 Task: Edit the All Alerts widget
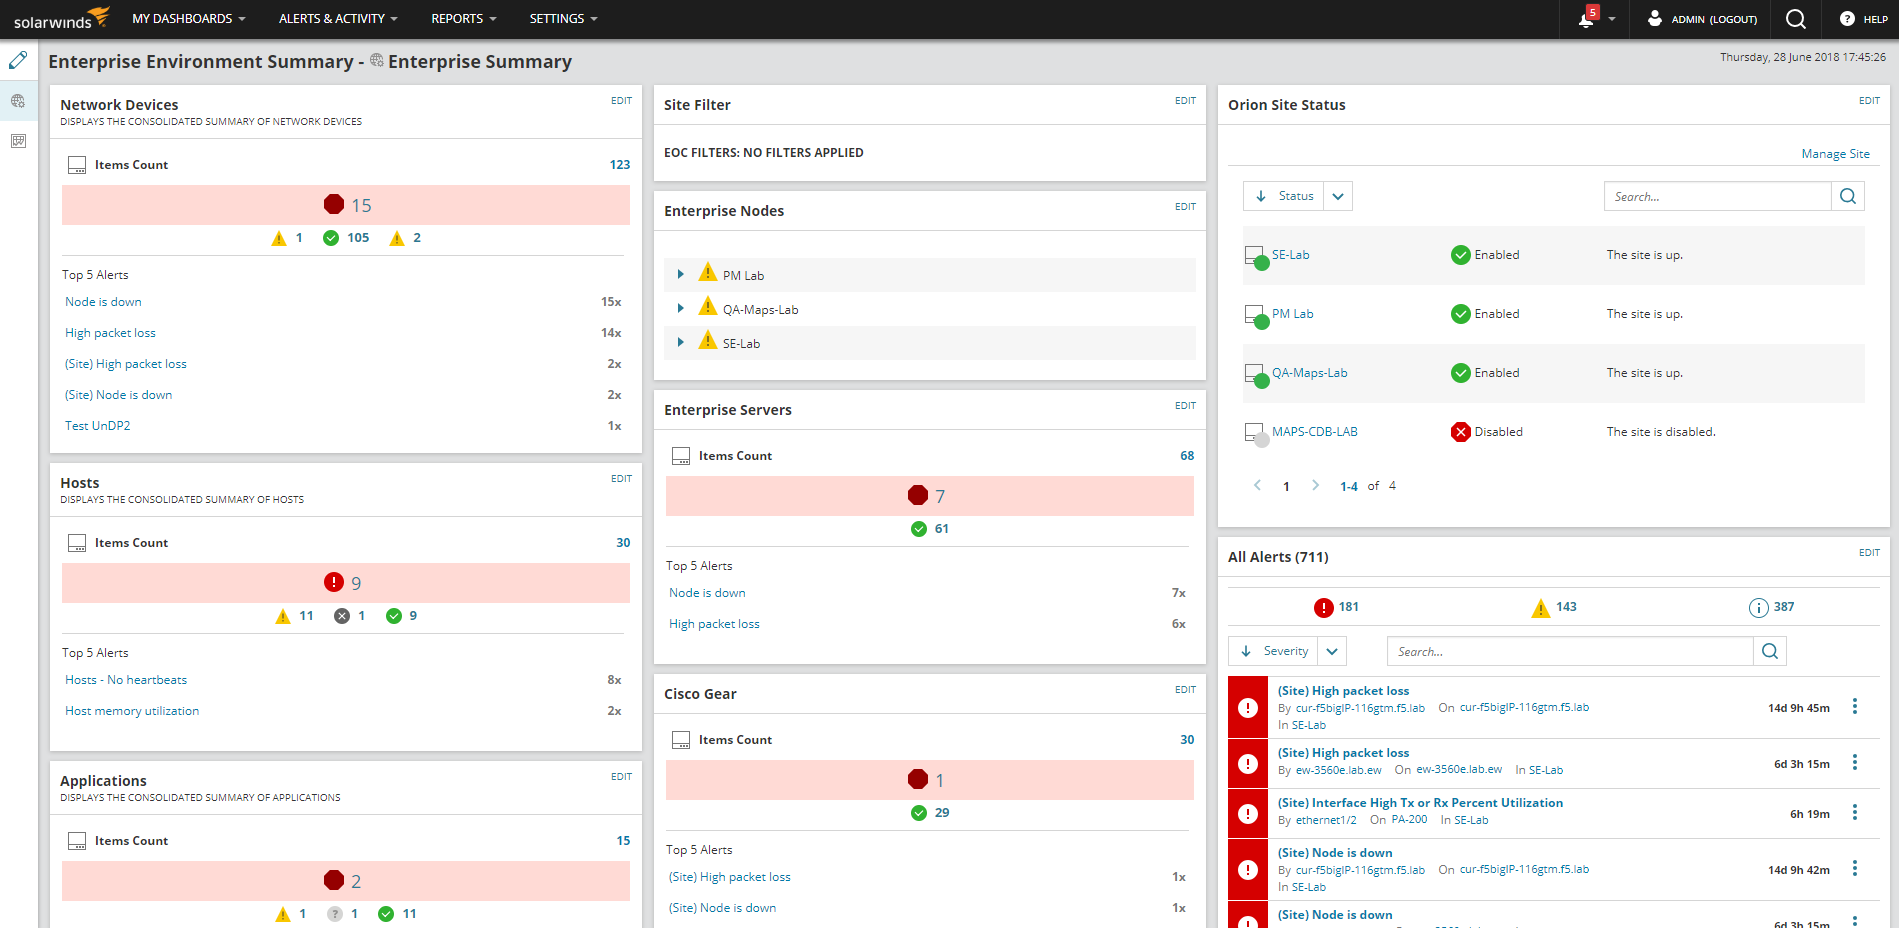[1870, 553]
